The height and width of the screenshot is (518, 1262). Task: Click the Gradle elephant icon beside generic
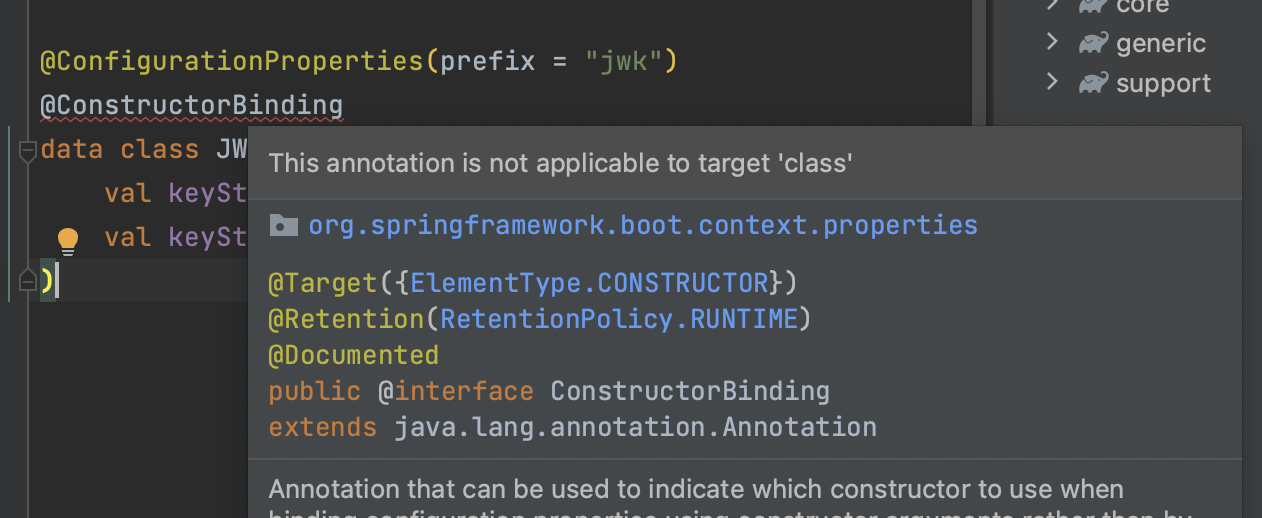1092,43
